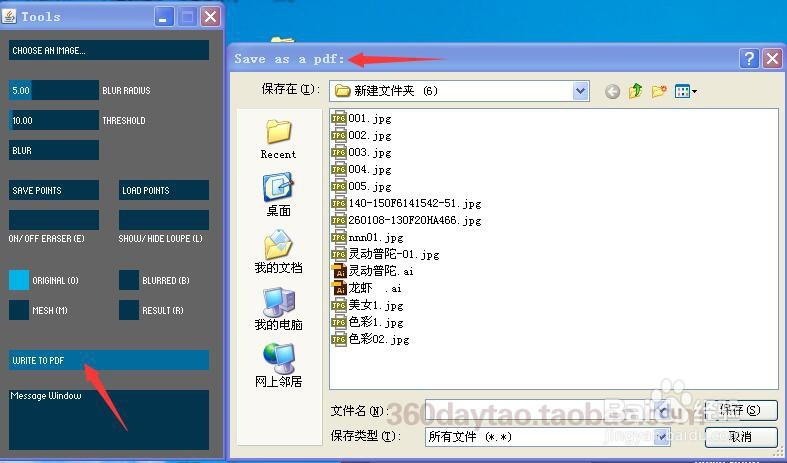
Task: Click inside the Message Window area
Action: [x=109, y=420]
